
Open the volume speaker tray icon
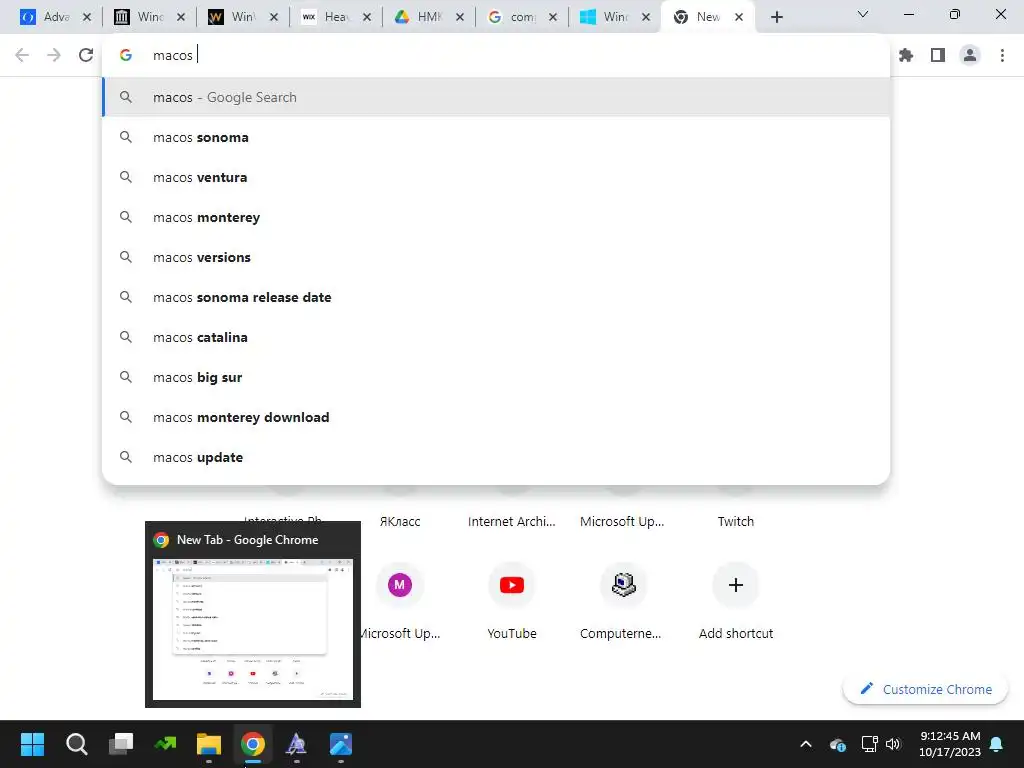pyautogui.click(x=893, y=744)
